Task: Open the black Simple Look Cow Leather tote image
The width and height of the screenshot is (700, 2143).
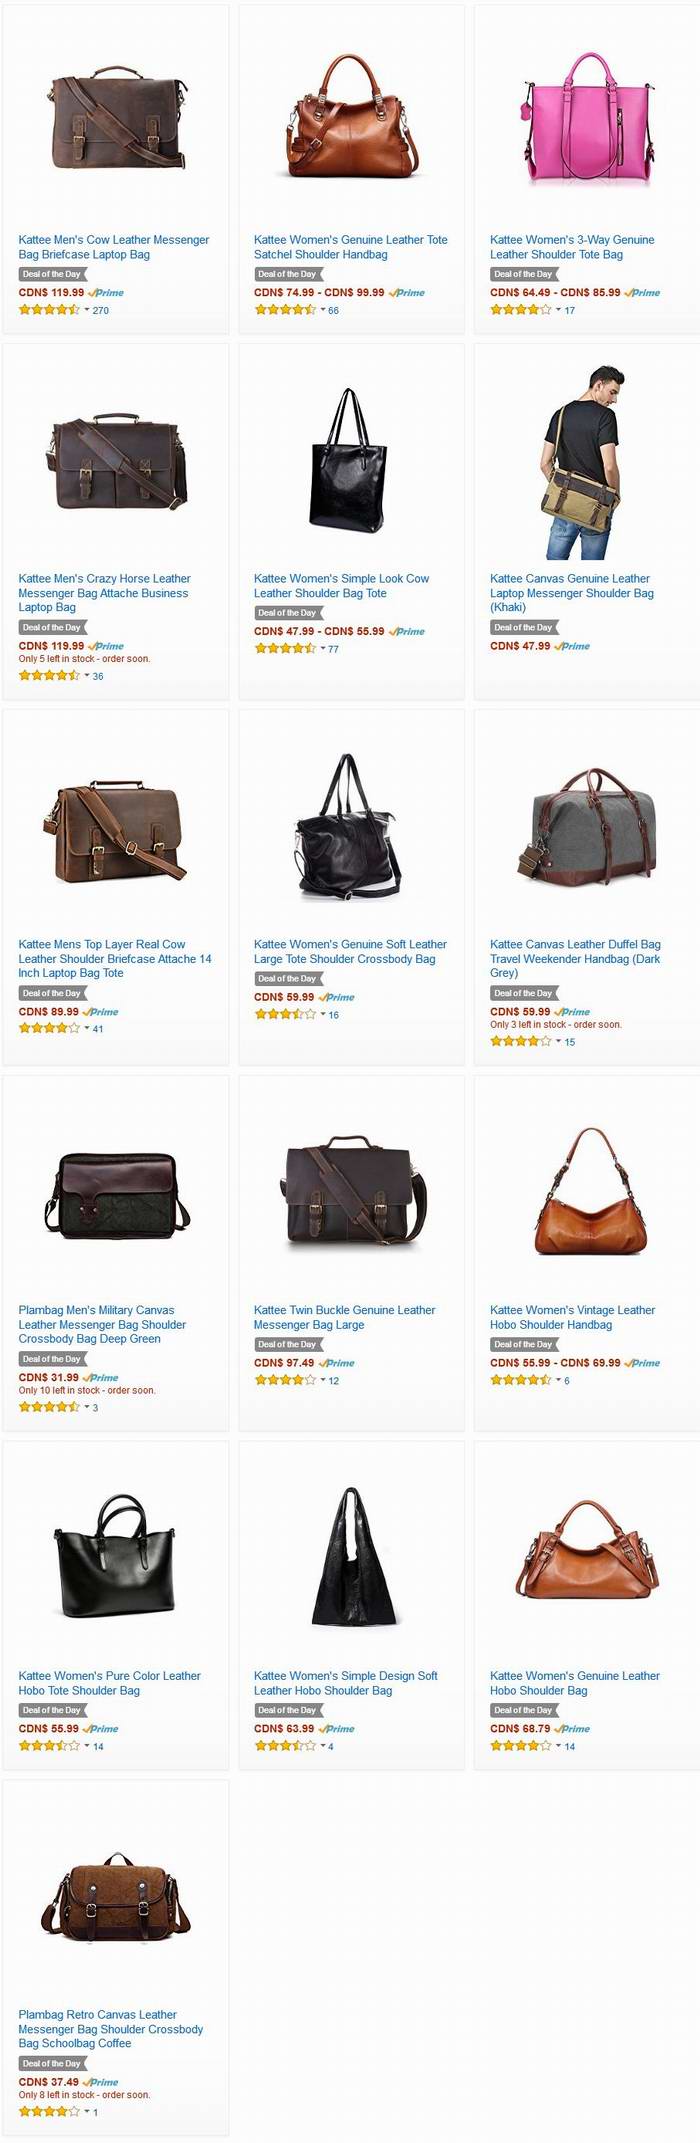Action: pos(348,460)
